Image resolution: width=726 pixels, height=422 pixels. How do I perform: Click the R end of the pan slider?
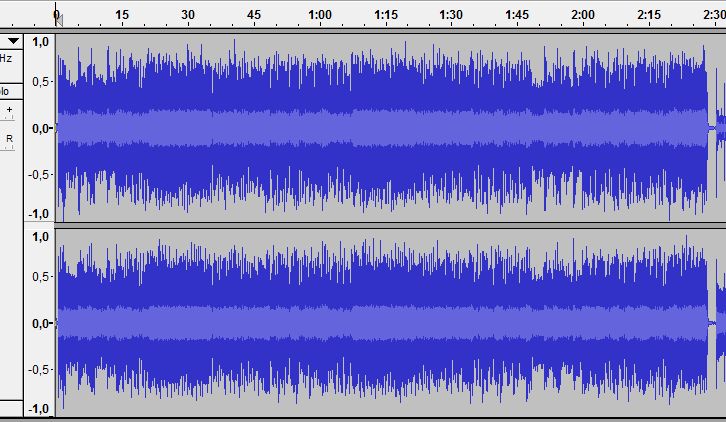(x=9, y=139)
